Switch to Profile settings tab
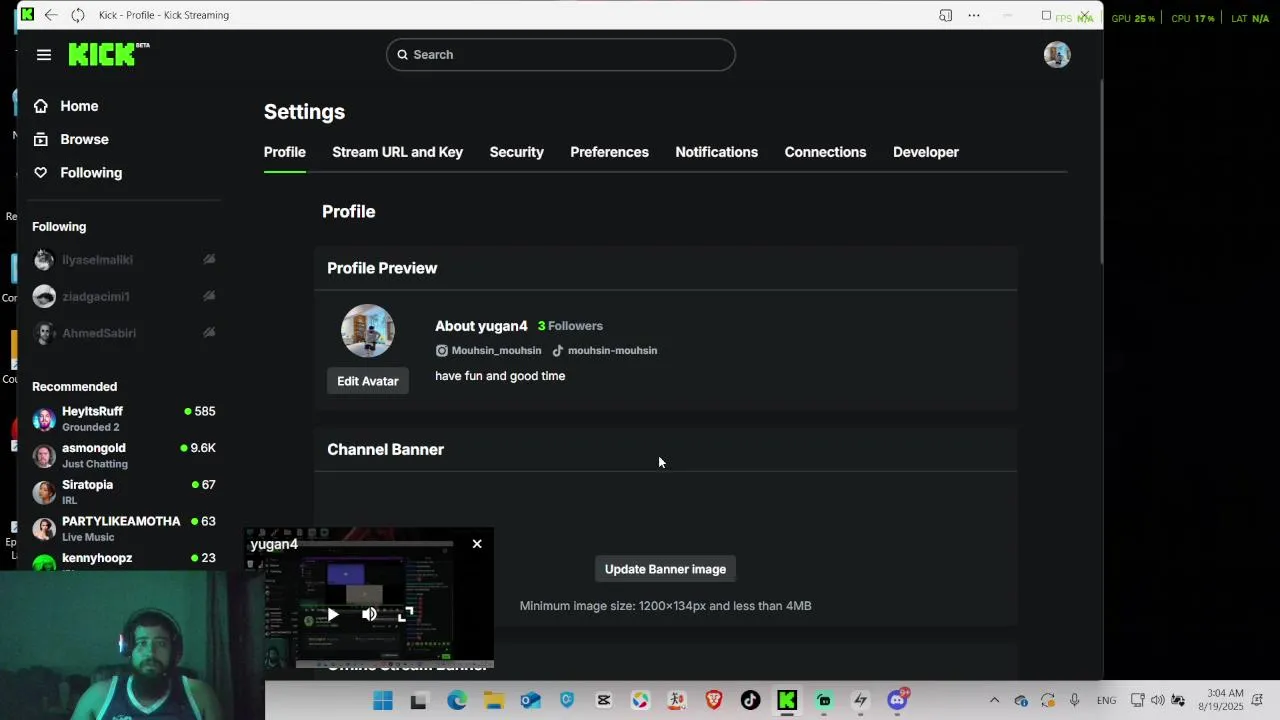This screenshot has height=720, width=1280. pos(285,152)
